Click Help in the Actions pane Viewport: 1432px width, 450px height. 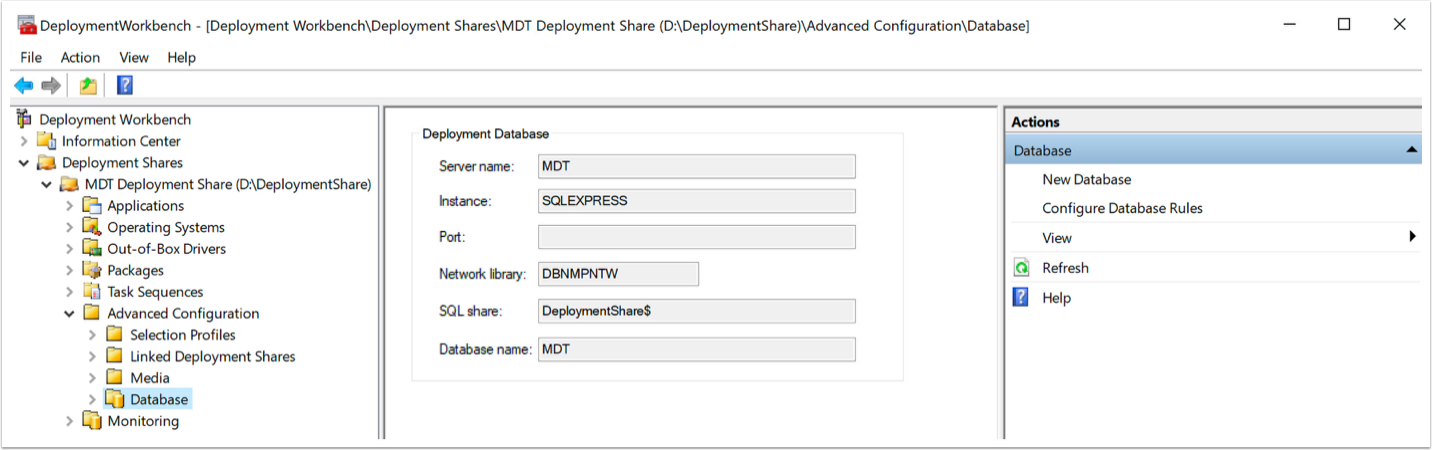tap(1056, 297)
